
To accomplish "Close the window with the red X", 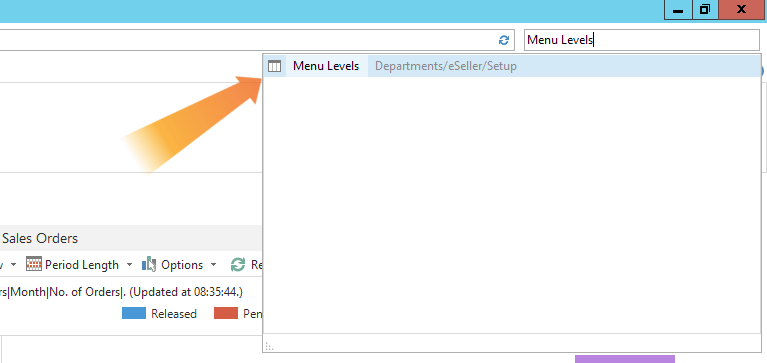I will click(742, 9).
